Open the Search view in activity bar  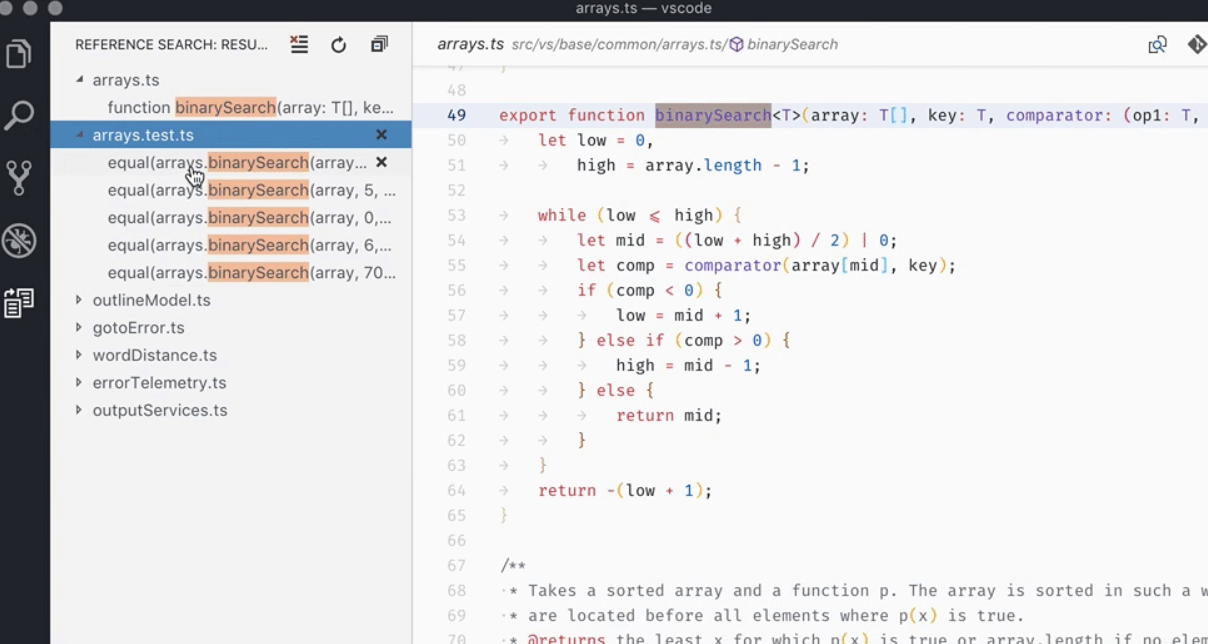19,115
